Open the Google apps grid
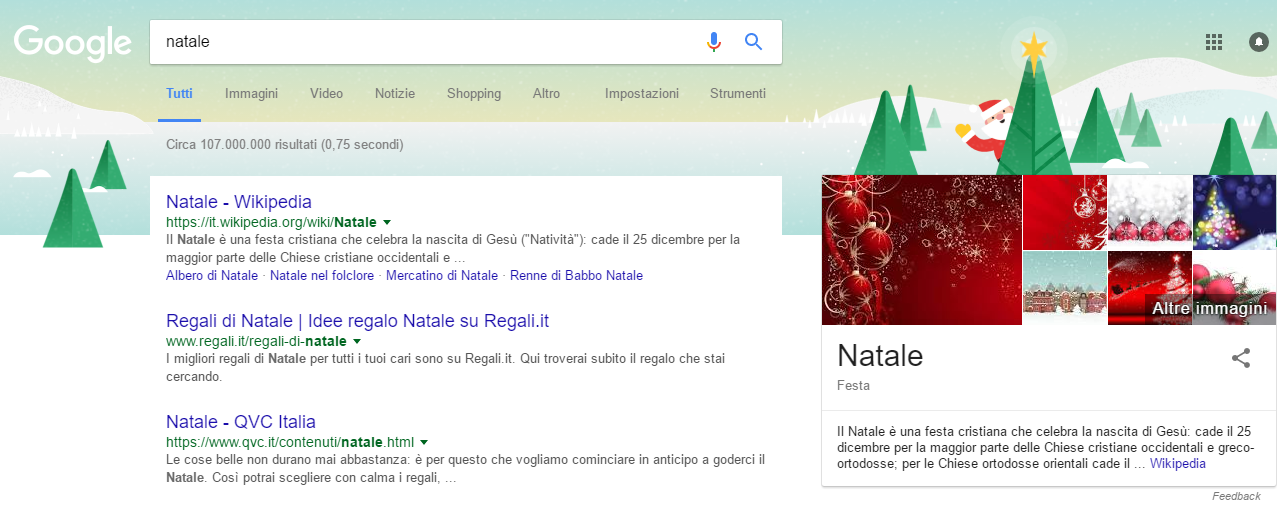The height and width of the screenshot is (516, 1277). coord(1214,42)
